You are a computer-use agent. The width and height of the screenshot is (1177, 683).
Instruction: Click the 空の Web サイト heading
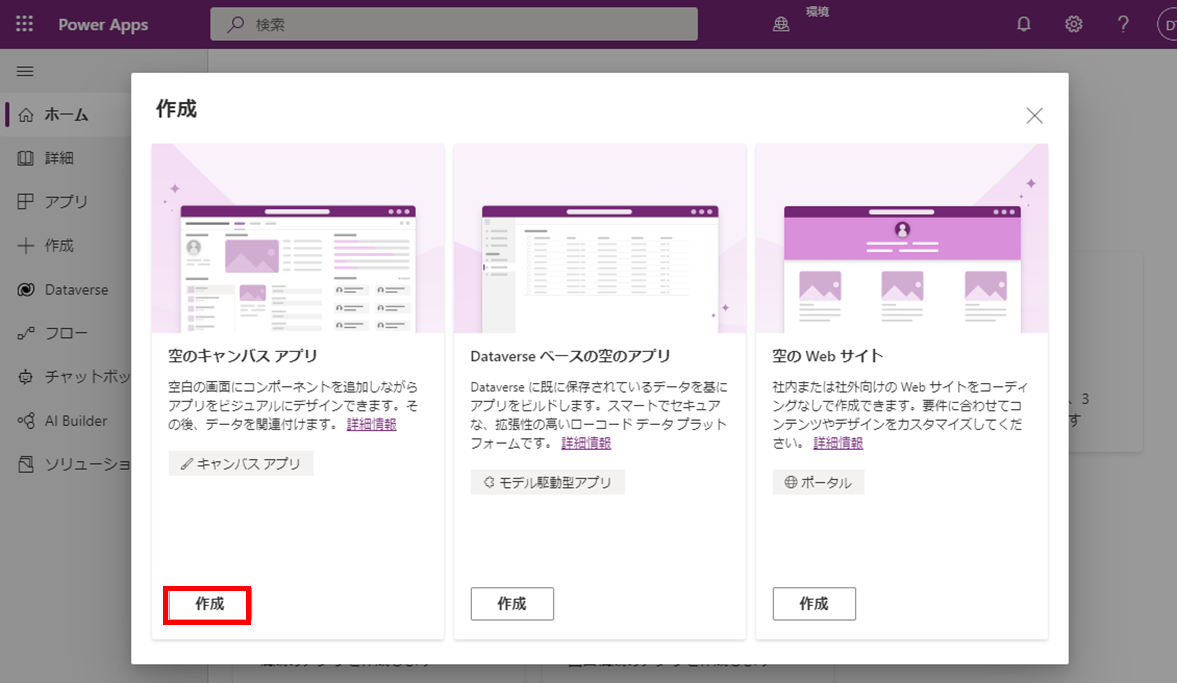tap(828, 356)
